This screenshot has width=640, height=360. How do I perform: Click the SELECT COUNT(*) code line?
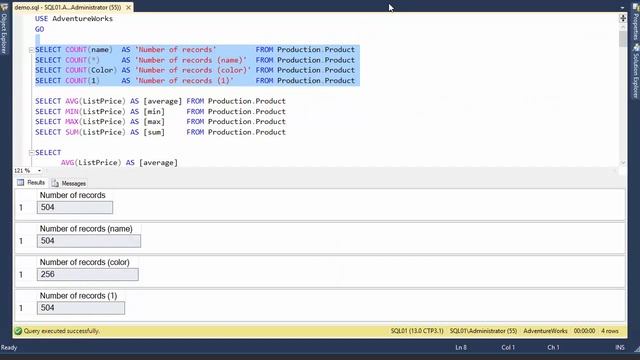[195, 60]
